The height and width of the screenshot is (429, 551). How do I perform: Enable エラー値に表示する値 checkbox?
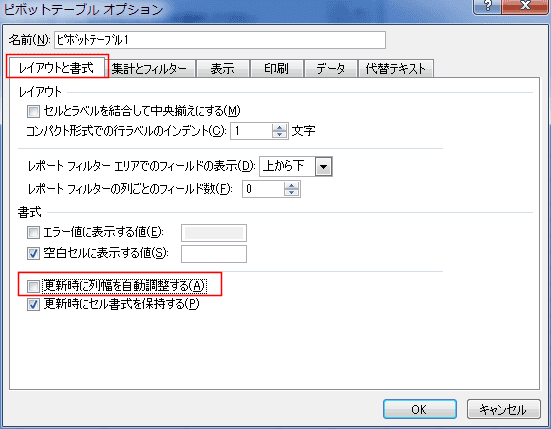coord(33,233)
